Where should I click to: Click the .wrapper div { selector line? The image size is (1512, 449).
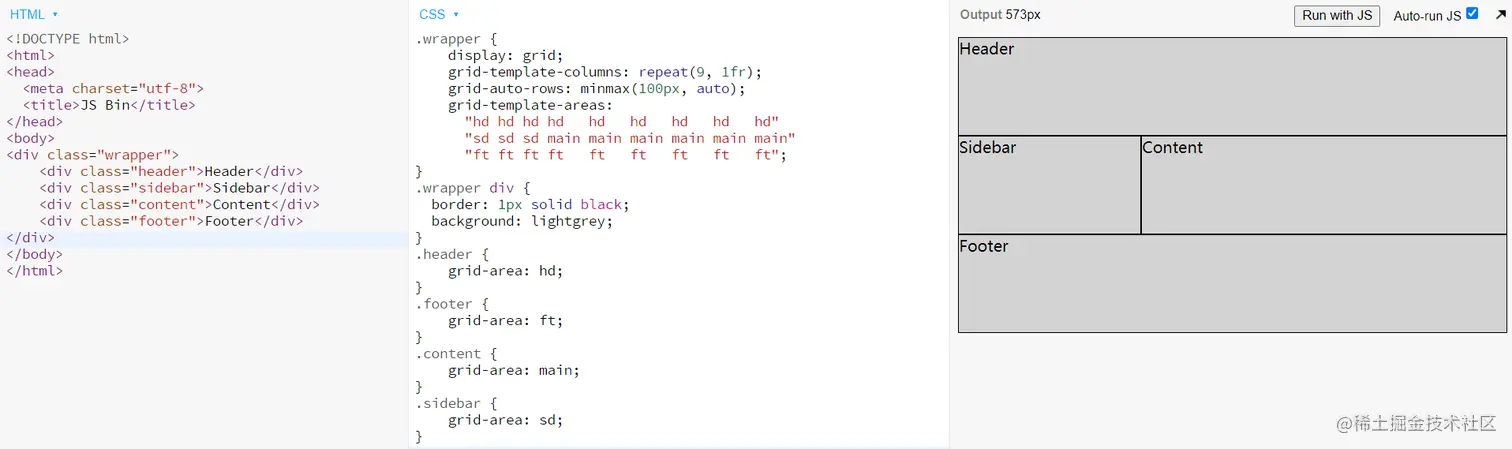473,188
